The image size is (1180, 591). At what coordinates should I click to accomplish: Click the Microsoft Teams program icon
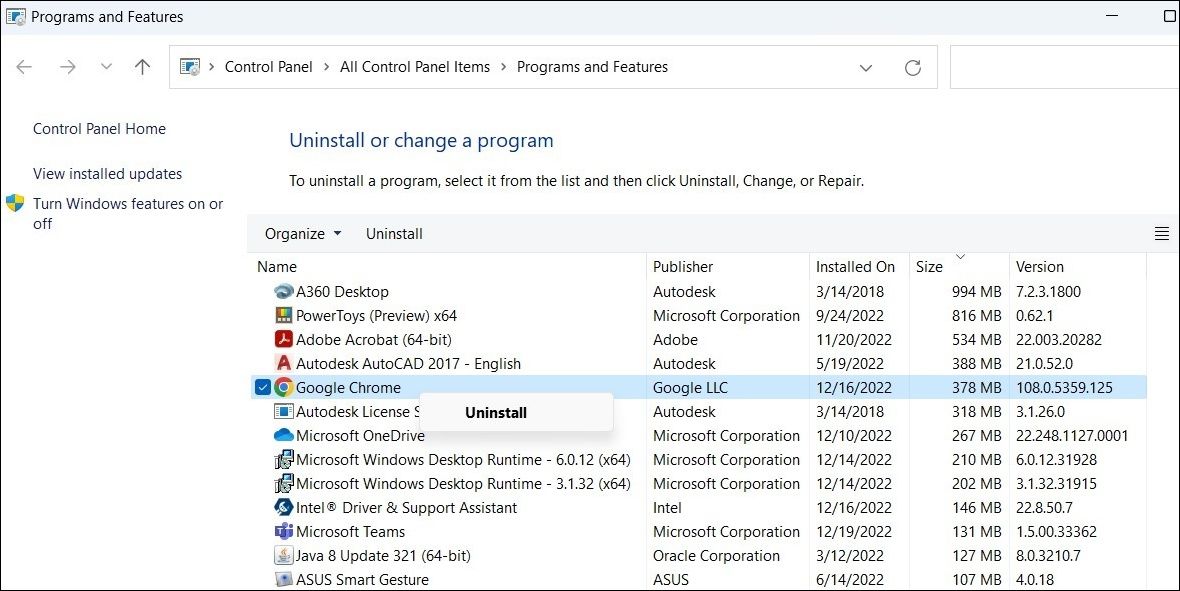pos(284,532)
